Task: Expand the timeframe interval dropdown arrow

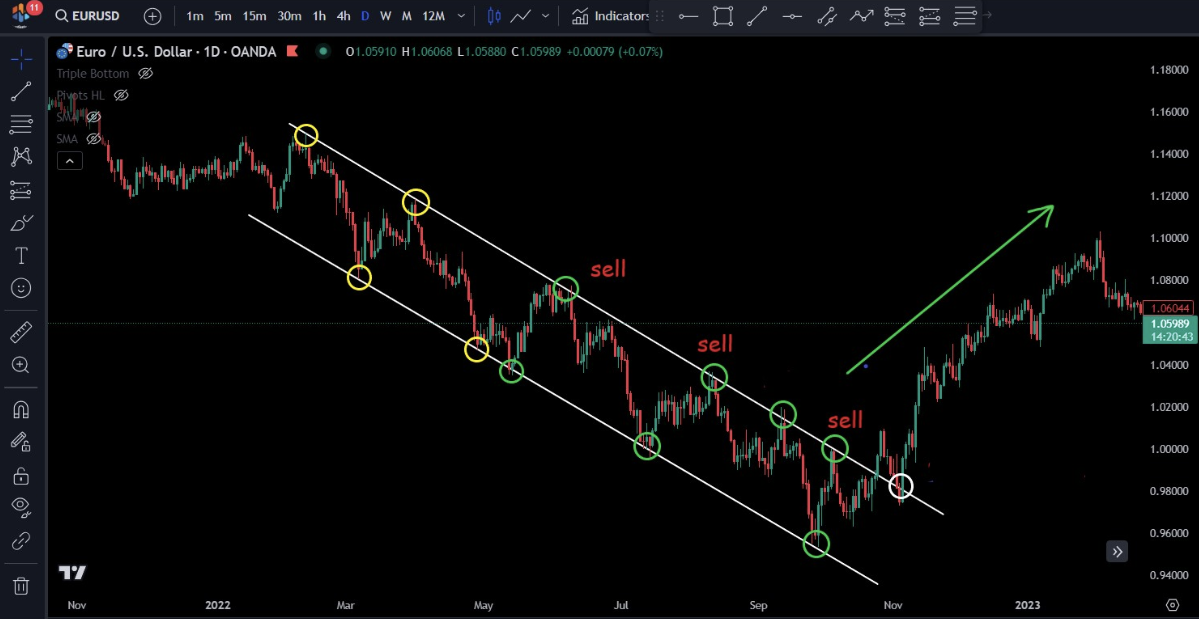Action: pos(460,16)
